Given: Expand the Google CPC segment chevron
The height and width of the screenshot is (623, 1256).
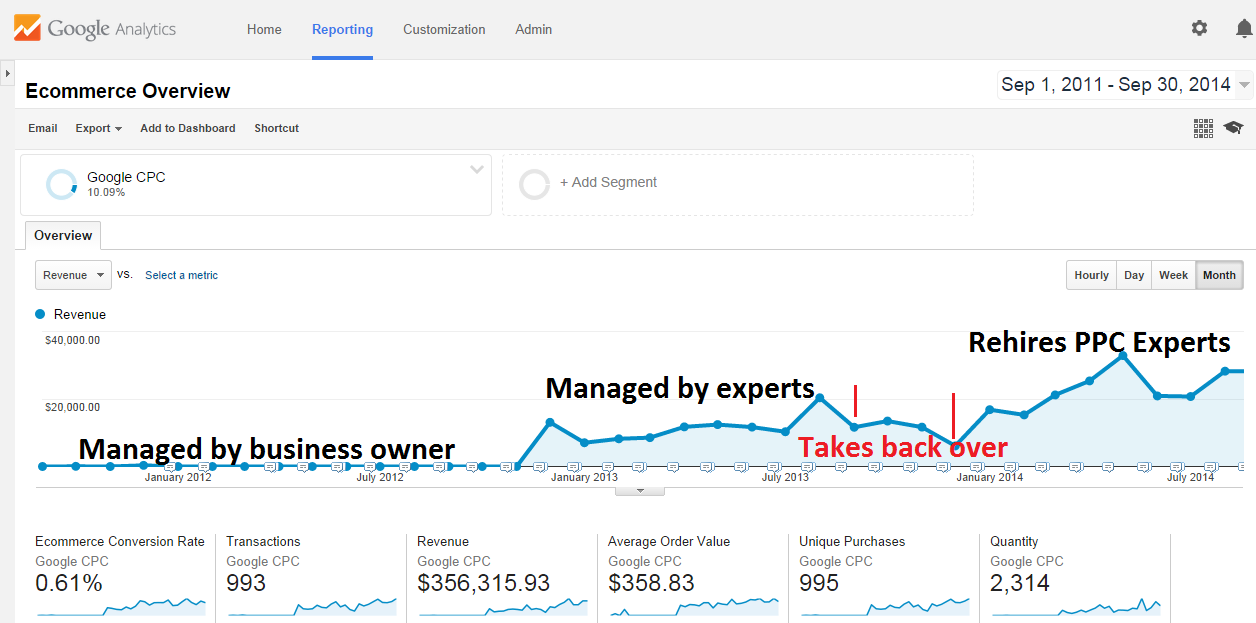Looking at the screenshot, I should pyautogui.click(x=477, y=169).
